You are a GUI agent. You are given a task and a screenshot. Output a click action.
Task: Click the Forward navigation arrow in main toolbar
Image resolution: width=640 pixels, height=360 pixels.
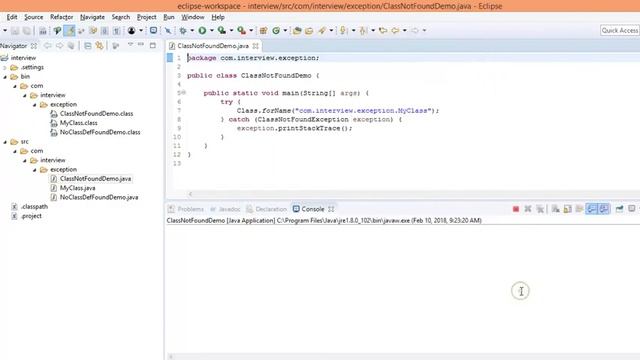point(415,31)
